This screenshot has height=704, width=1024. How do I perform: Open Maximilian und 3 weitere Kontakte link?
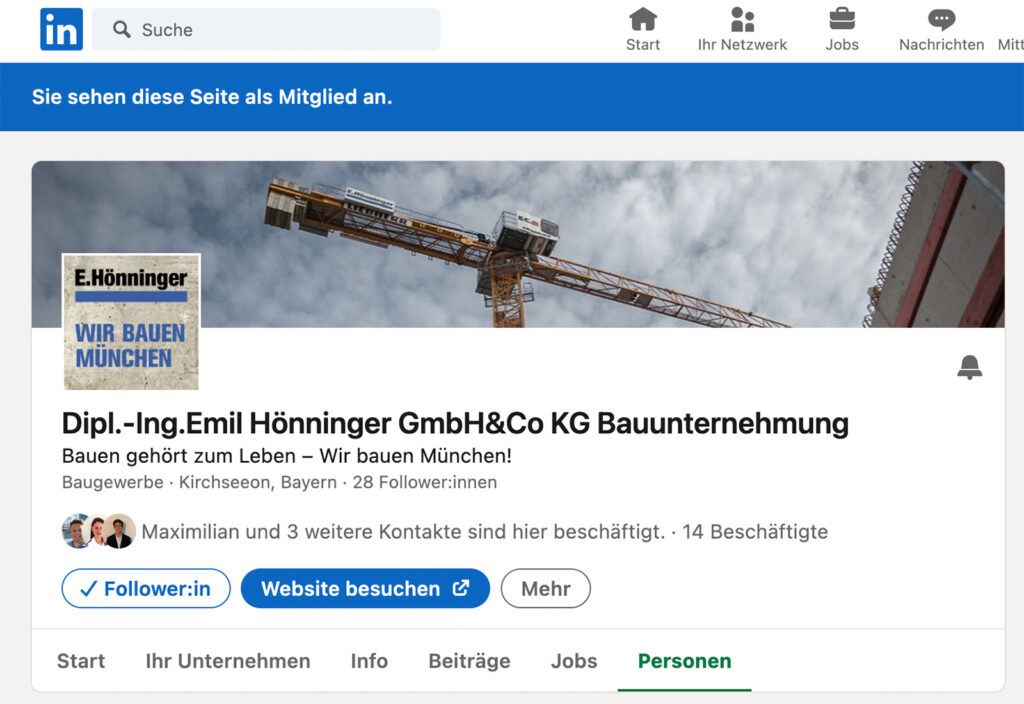403,532
